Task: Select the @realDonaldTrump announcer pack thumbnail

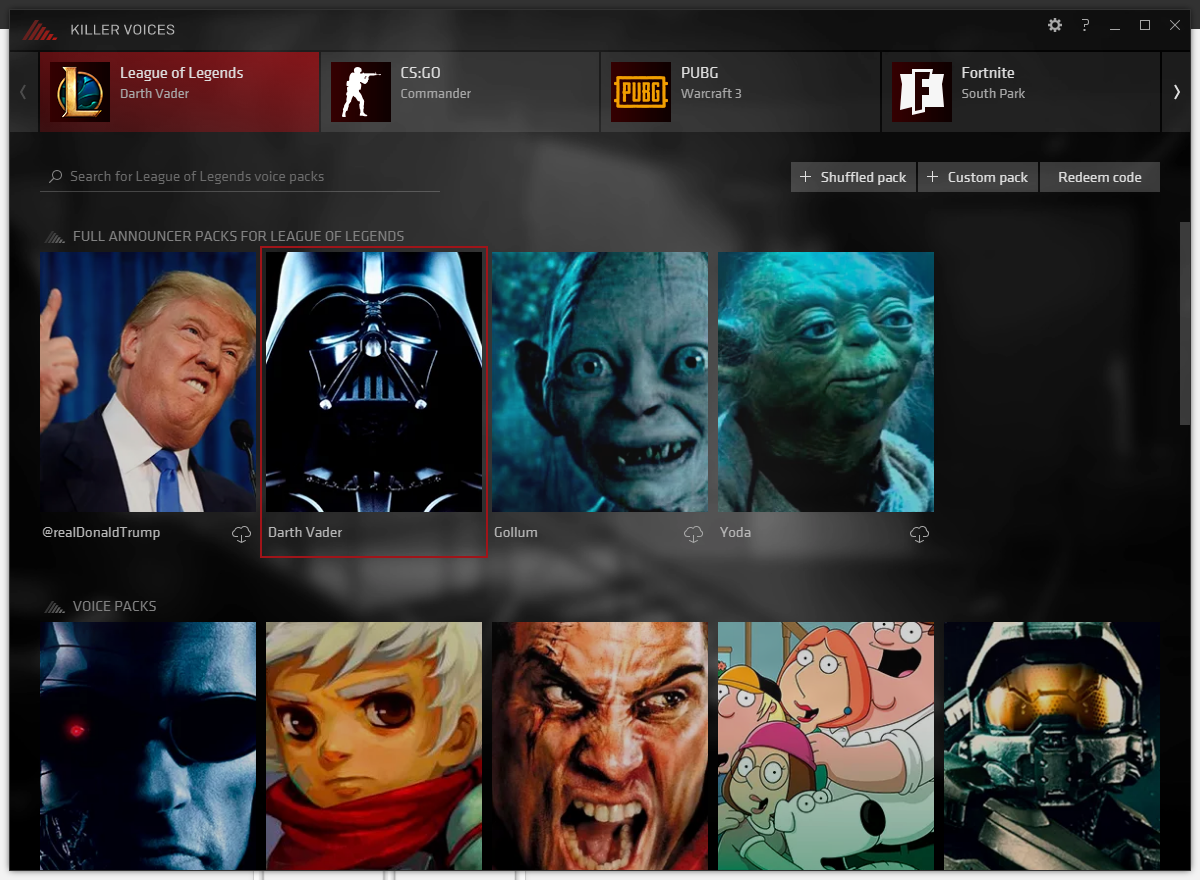Action: coord(148,382)
